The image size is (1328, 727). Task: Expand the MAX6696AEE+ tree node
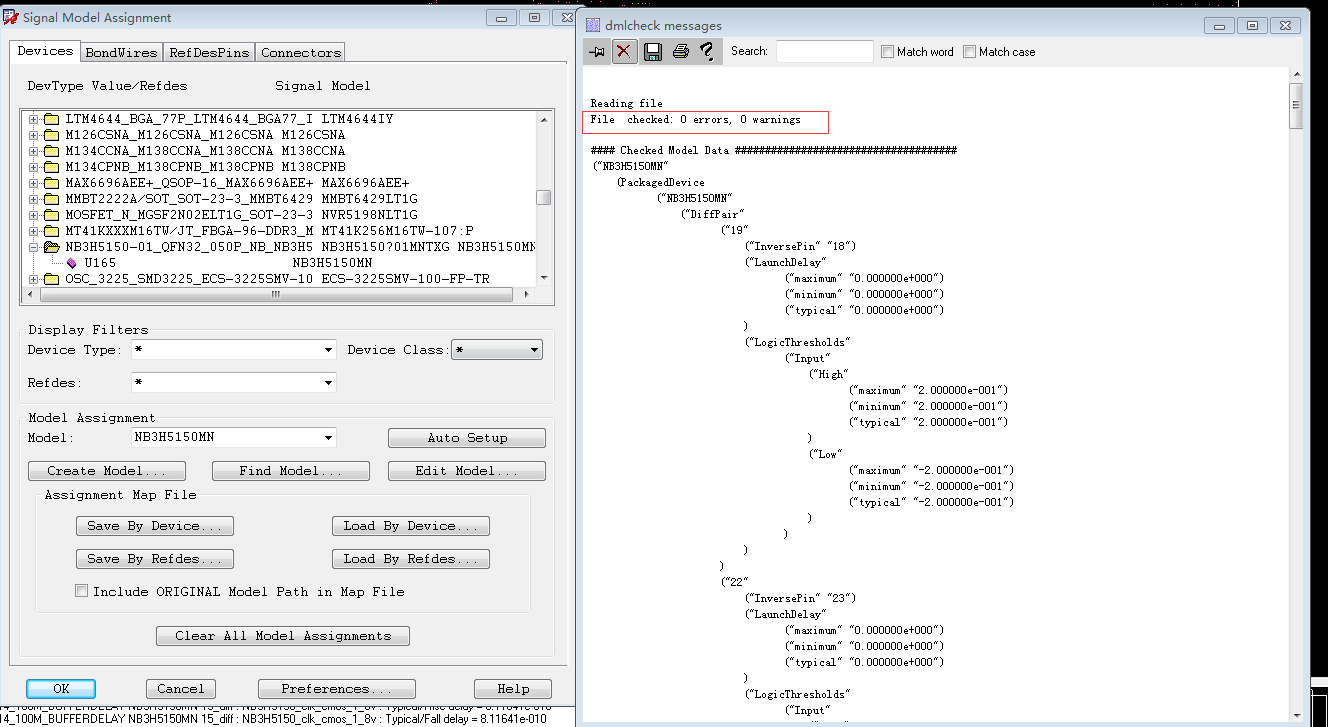tap(33, 183)
